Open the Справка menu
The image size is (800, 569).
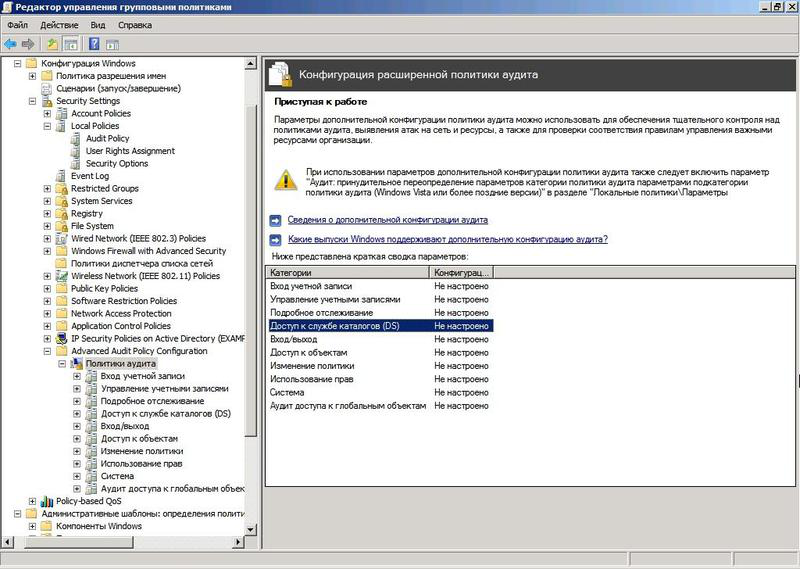(x=135, y=25)
